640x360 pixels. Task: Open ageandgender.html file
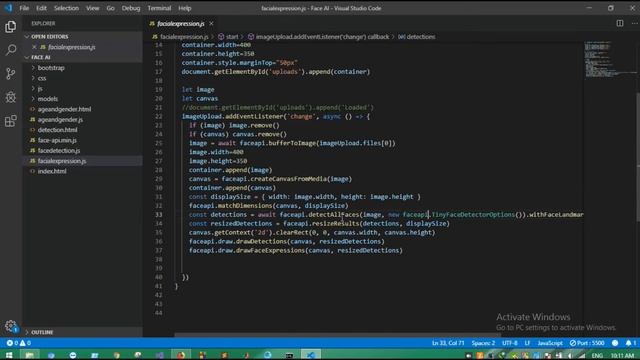[83, 109]
